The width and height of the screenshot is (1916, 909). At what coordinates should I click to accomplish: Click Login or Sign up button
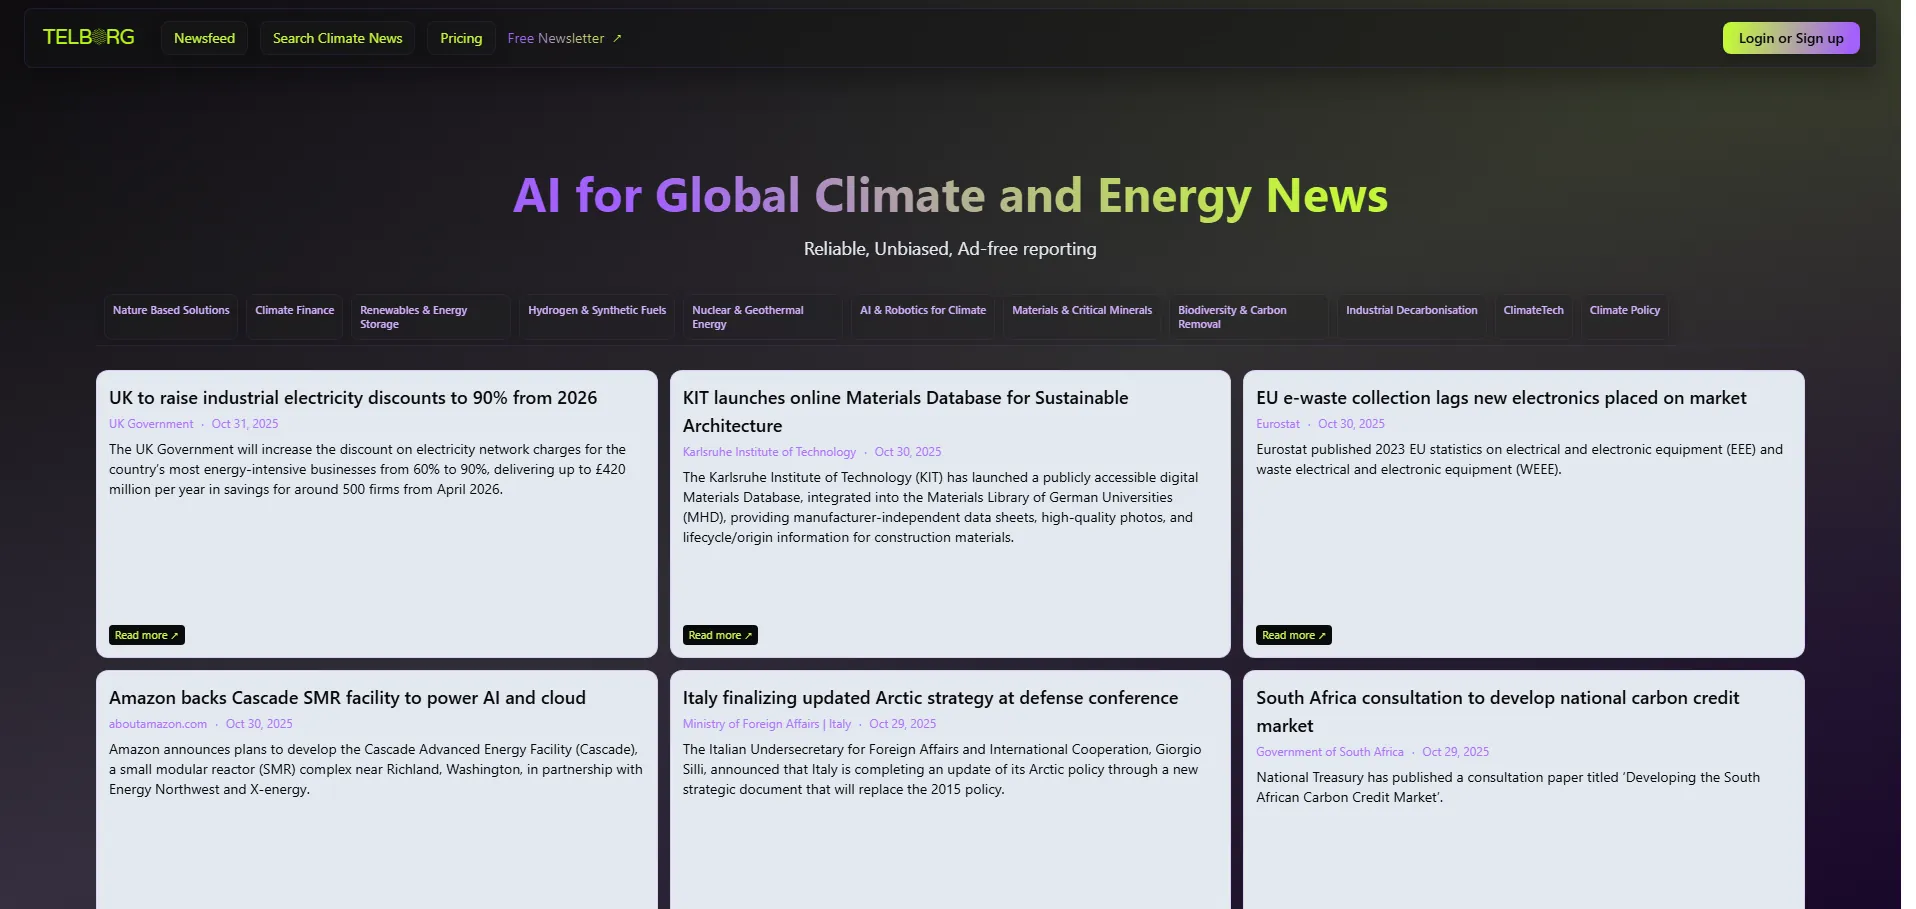point(1790,38)
